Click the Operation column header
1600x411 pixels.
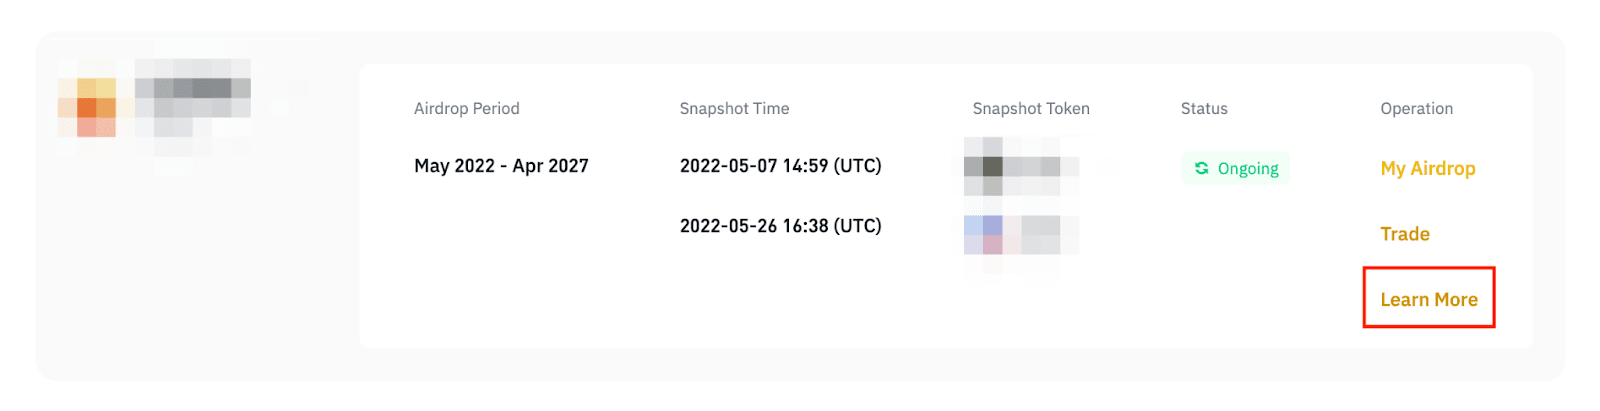pos(1416,109)
